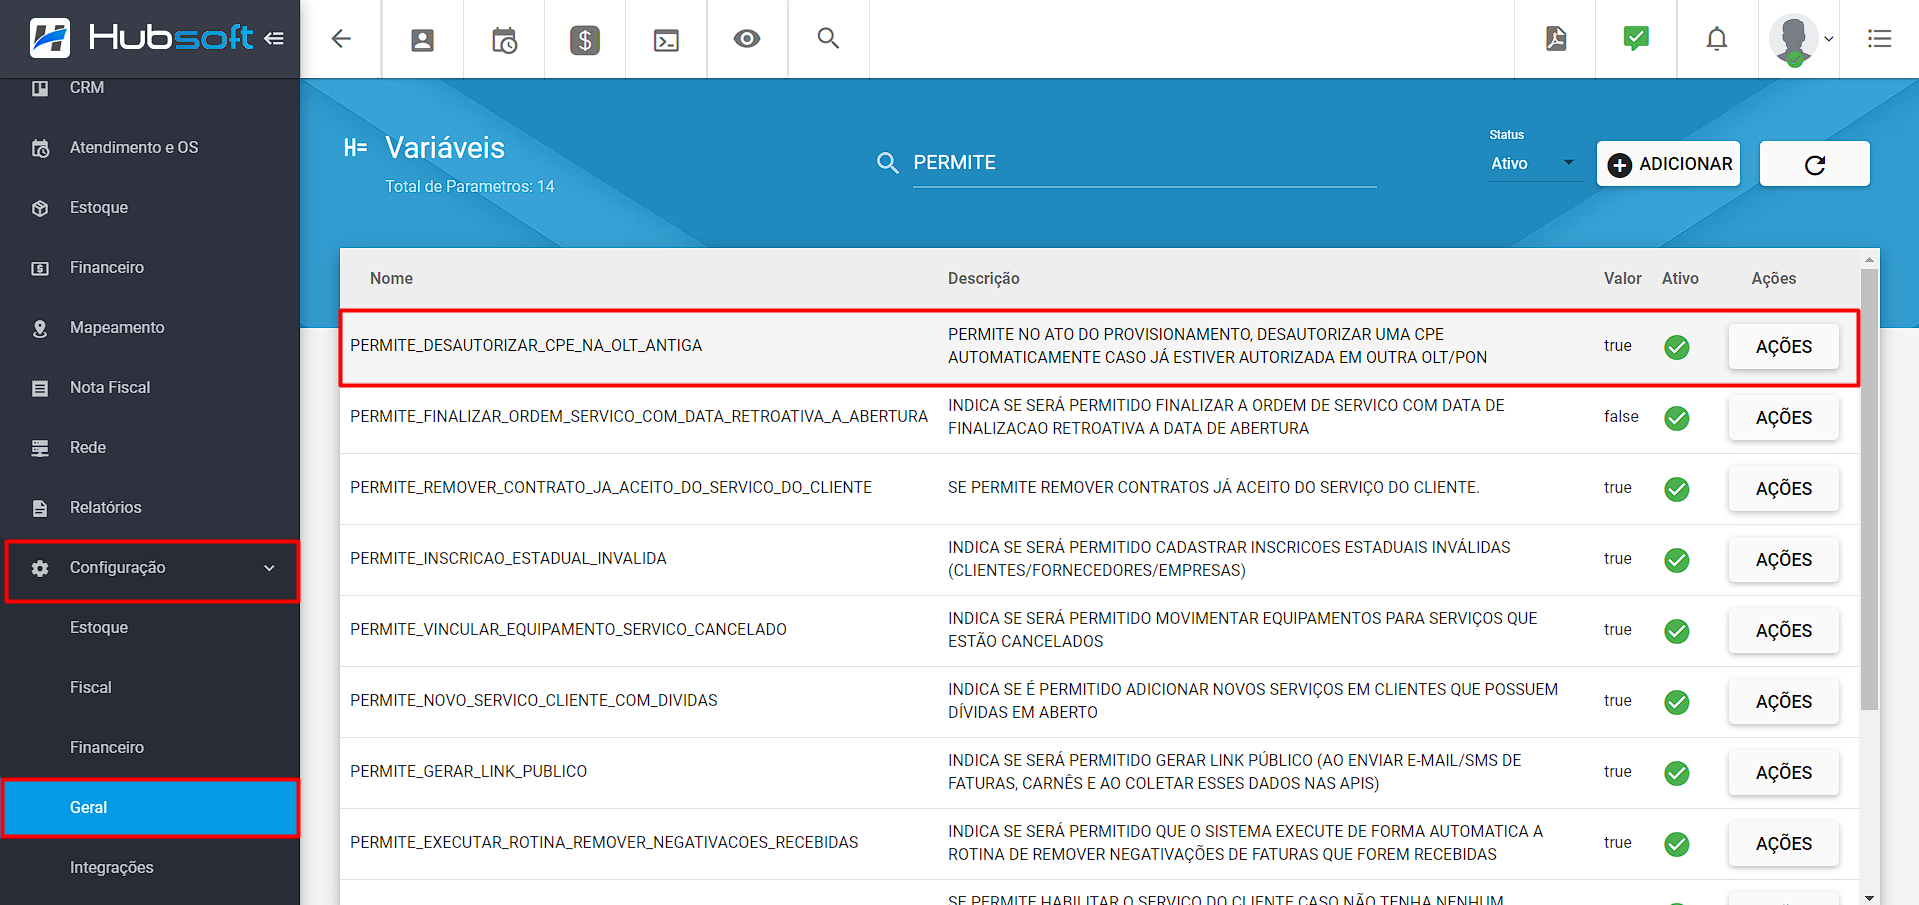The width and height of the screenshot is (1919, 905).
Task: Collapse the sidebar using the Hubsoft arrow icon
Action: point(274,39)
